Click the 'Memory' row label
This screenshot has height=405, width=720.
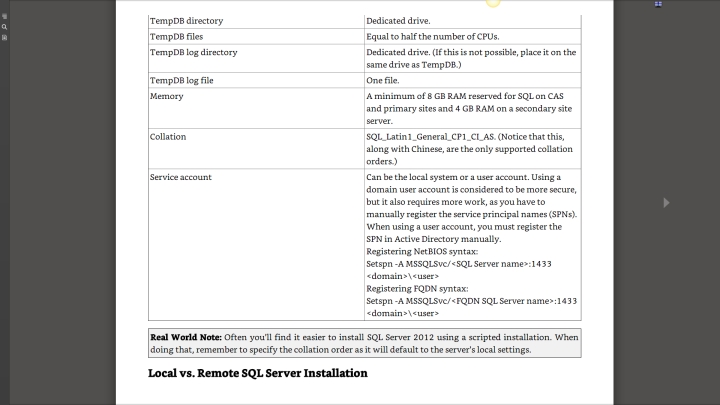click(165, 95)
